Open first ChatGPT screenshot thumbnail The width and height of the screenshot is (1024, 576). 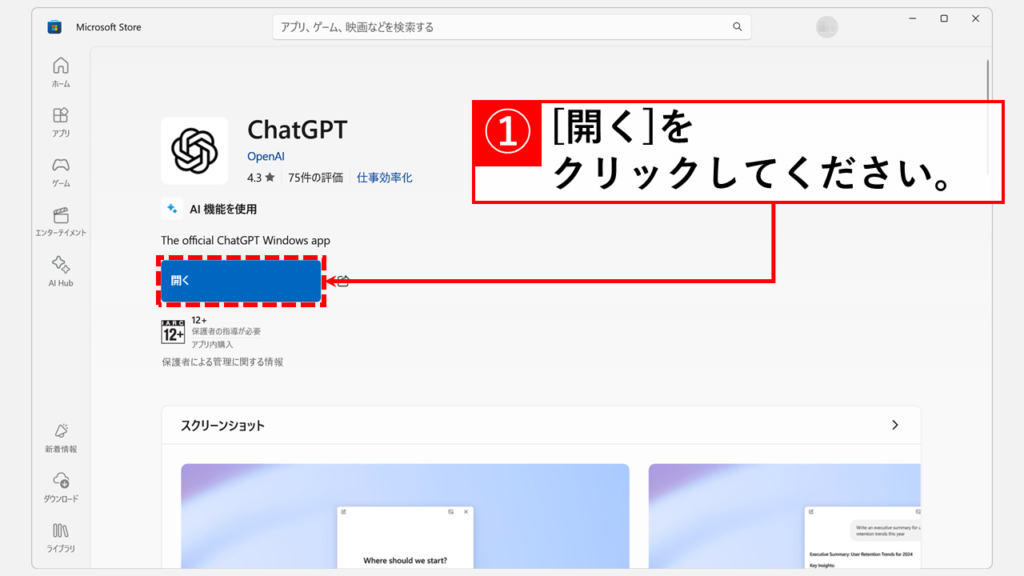(x=404, y=519)
